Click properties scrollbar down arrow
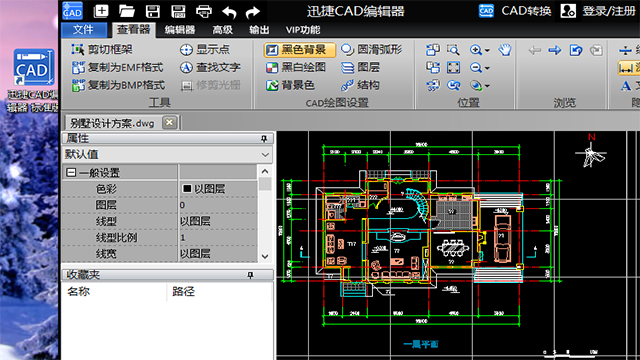This screenshot has height=360, width=640. pyautogui.click(x=265, y=256)
